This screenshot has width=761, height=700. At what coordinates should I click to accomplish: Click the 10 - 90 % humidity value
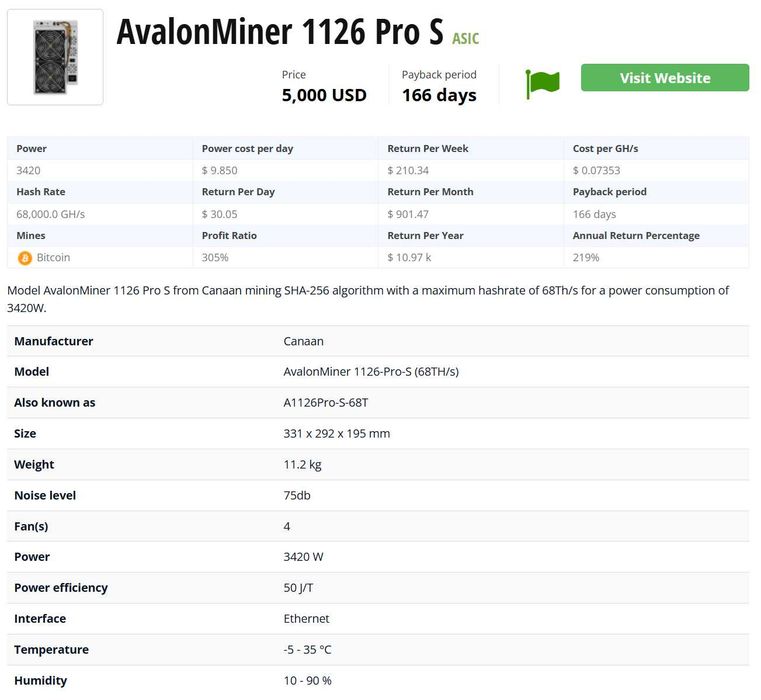pyautogui.click(x=307, y=681)
